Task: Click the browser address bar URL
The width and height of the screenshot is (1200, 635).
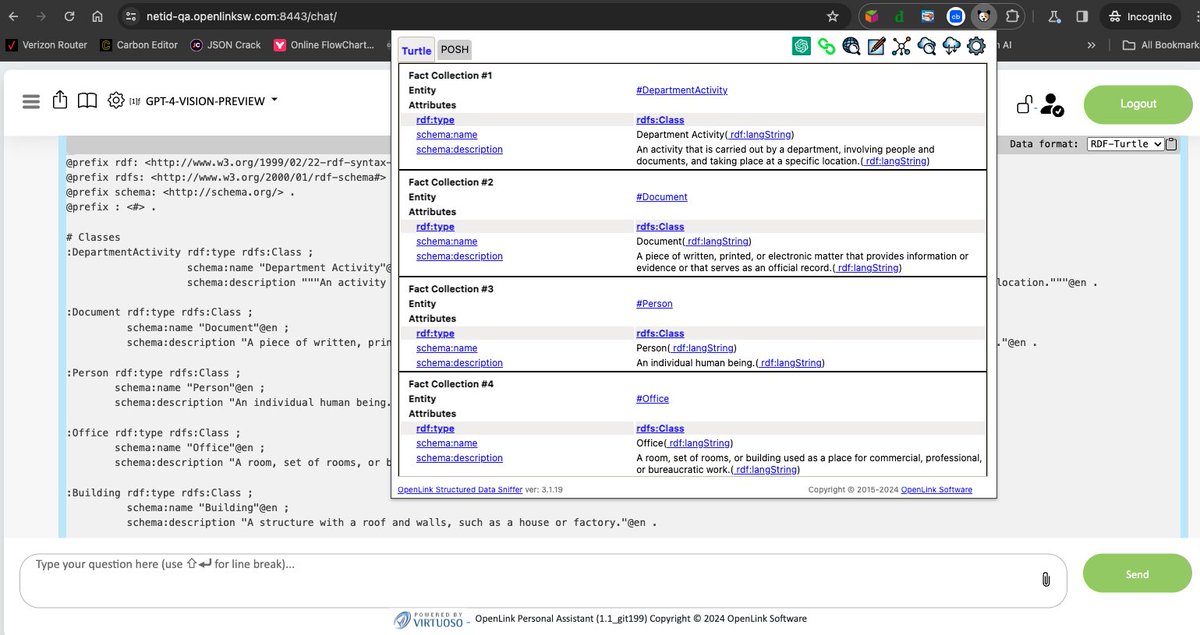Action: click(x=243, y=17)
